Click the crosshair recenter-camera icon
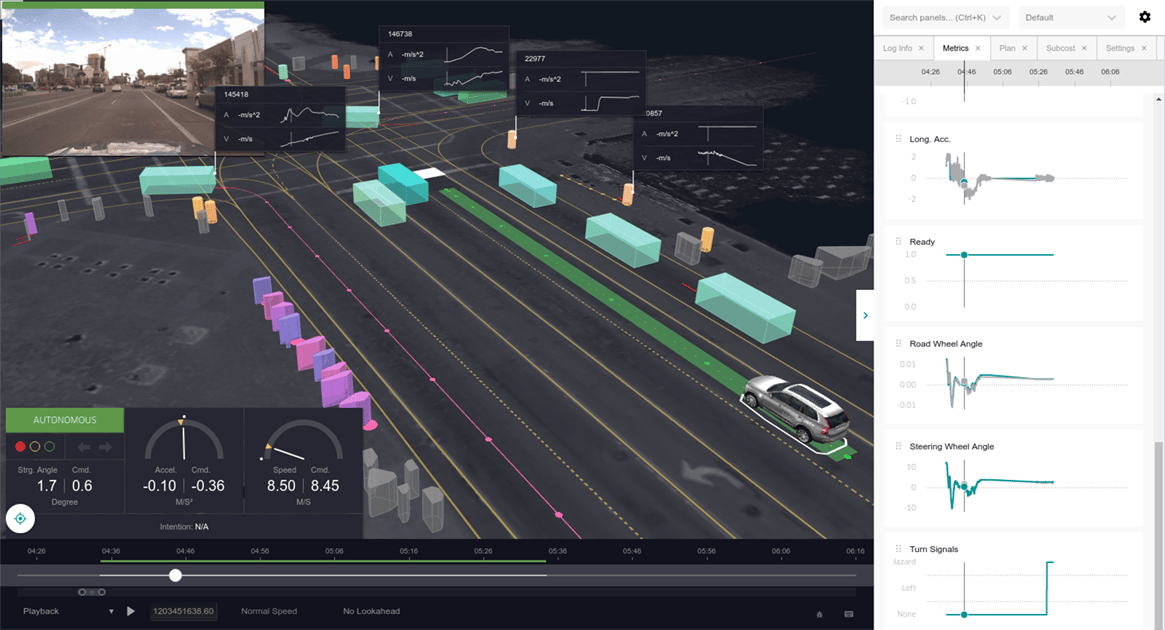1165x630 pixels. tap(20, 518)
